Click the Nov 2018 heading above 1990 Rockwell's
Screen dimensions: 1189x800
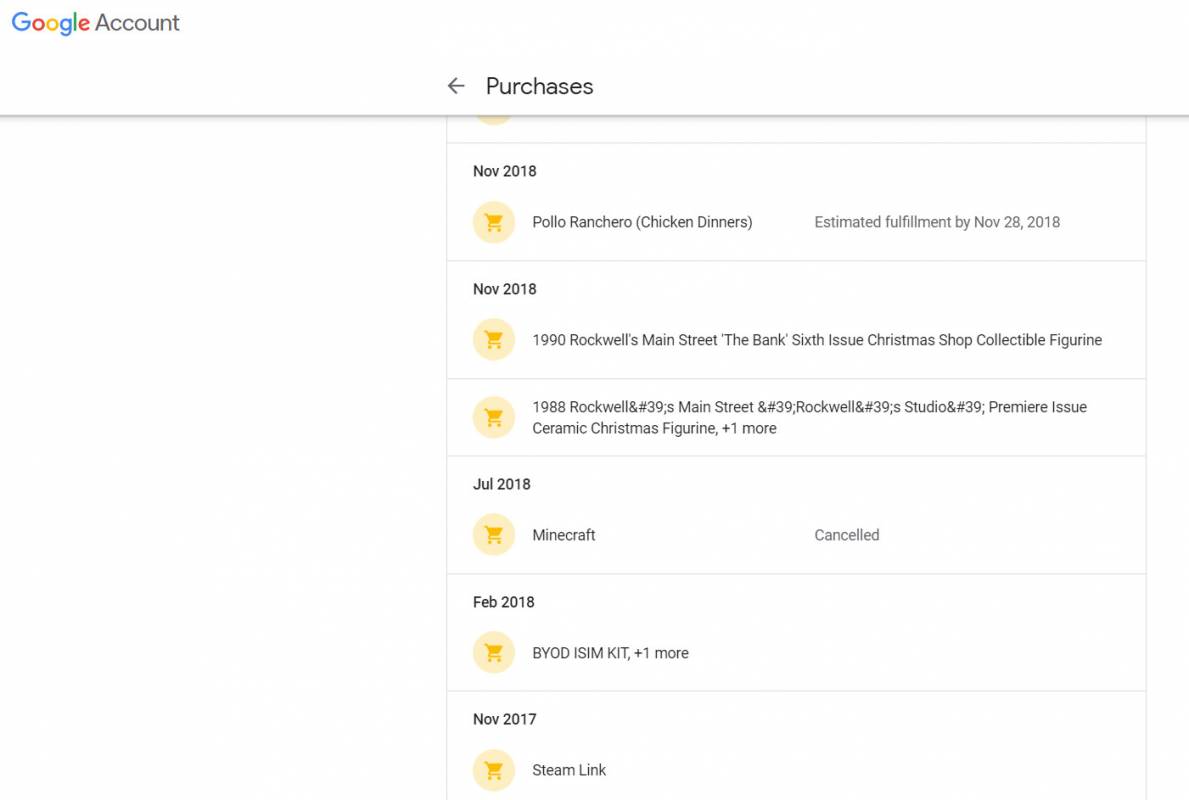504,289
